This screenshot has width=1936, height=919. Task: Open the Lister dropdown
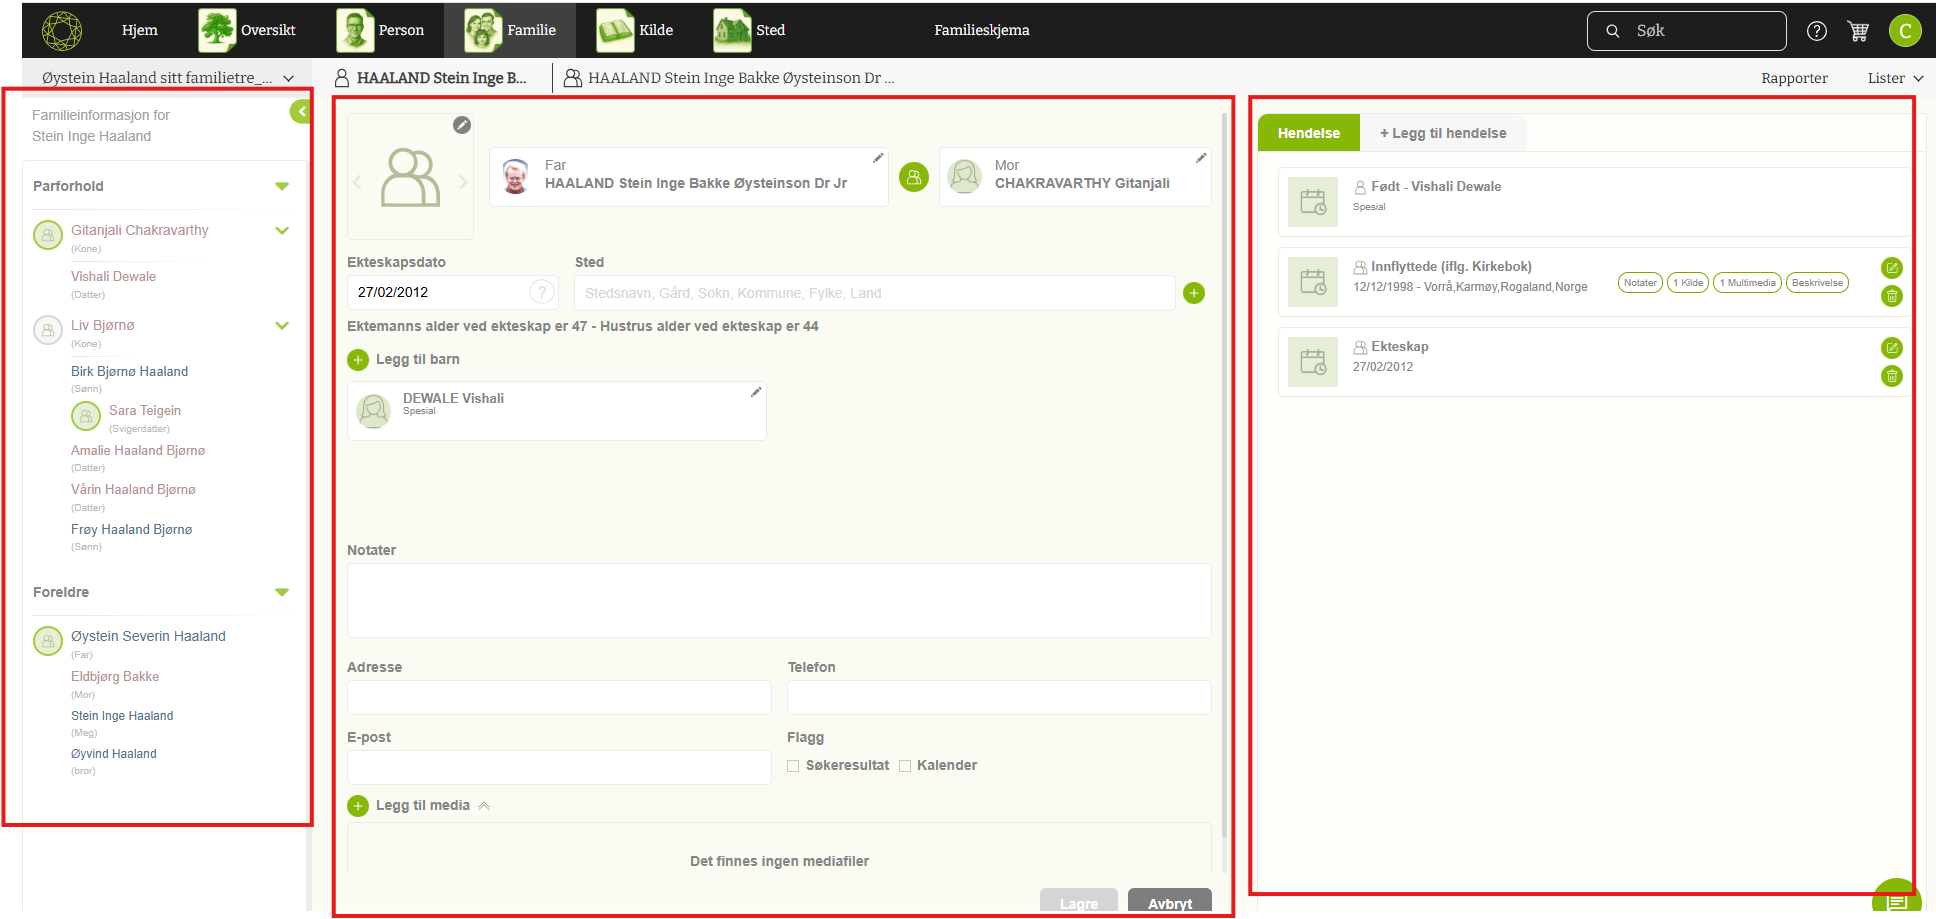click(x=1894, y=78)
